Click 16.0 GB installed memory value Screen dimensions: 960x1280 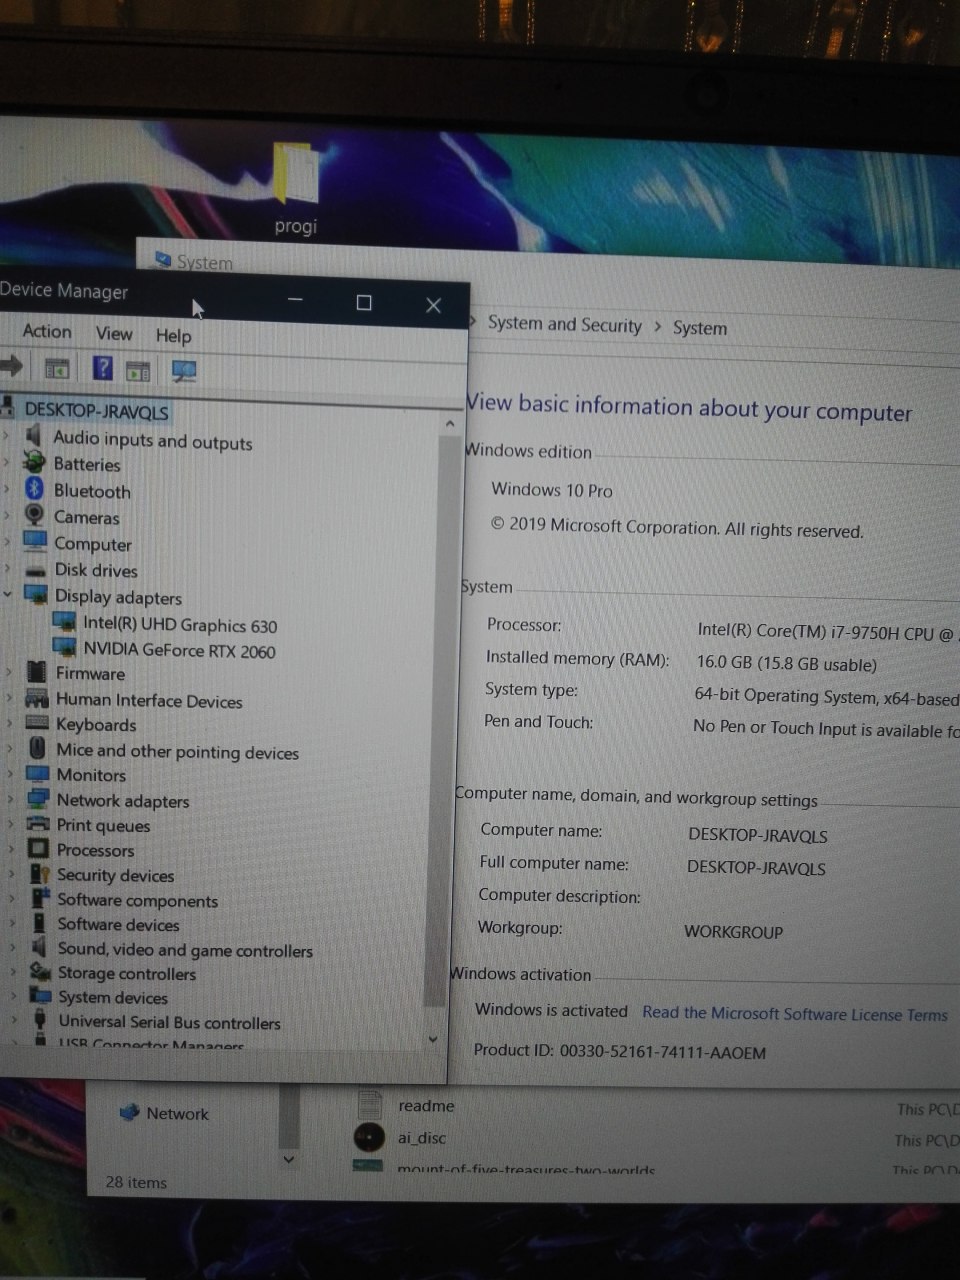click(787, 664)
